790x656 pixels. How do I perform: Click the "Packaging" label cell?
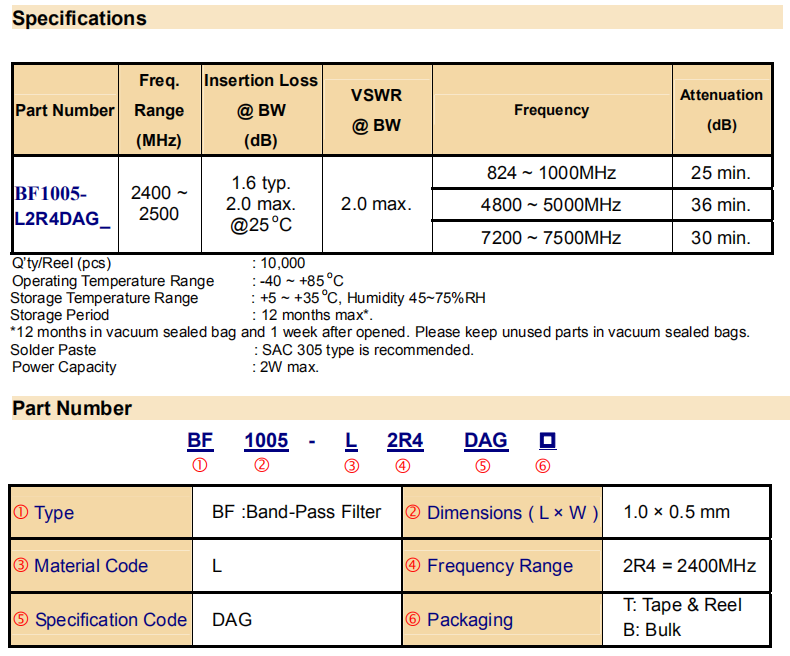tap(502, 620)
